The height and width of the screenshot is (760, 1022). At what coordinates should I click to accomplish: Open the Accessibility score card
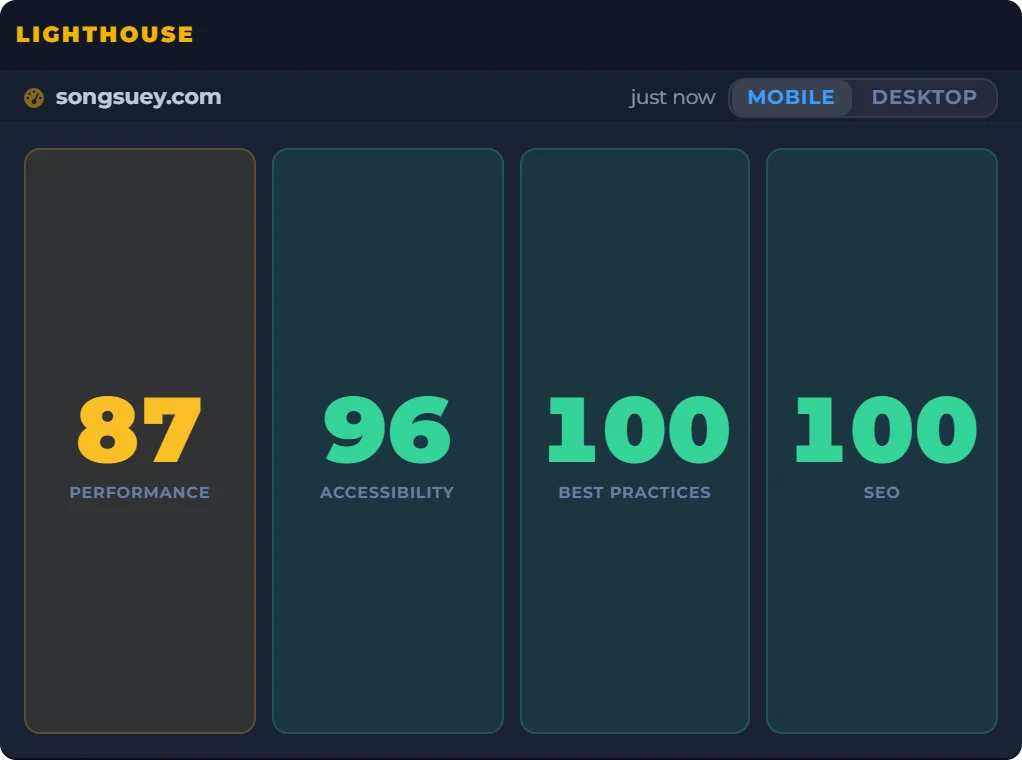pyautogui.click(x=388, y=441)
